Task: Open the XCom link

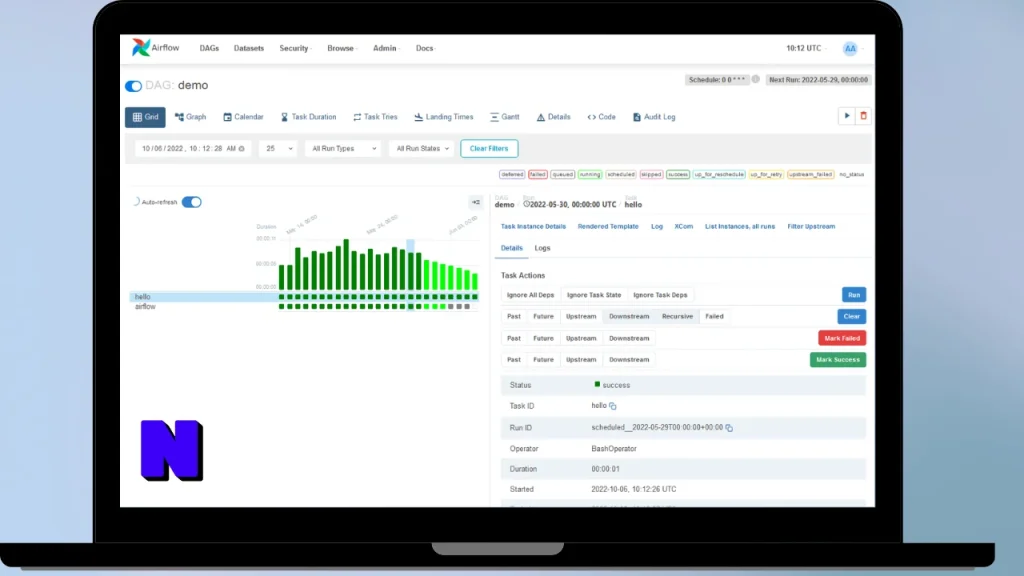Action: (x=683, y=227)
